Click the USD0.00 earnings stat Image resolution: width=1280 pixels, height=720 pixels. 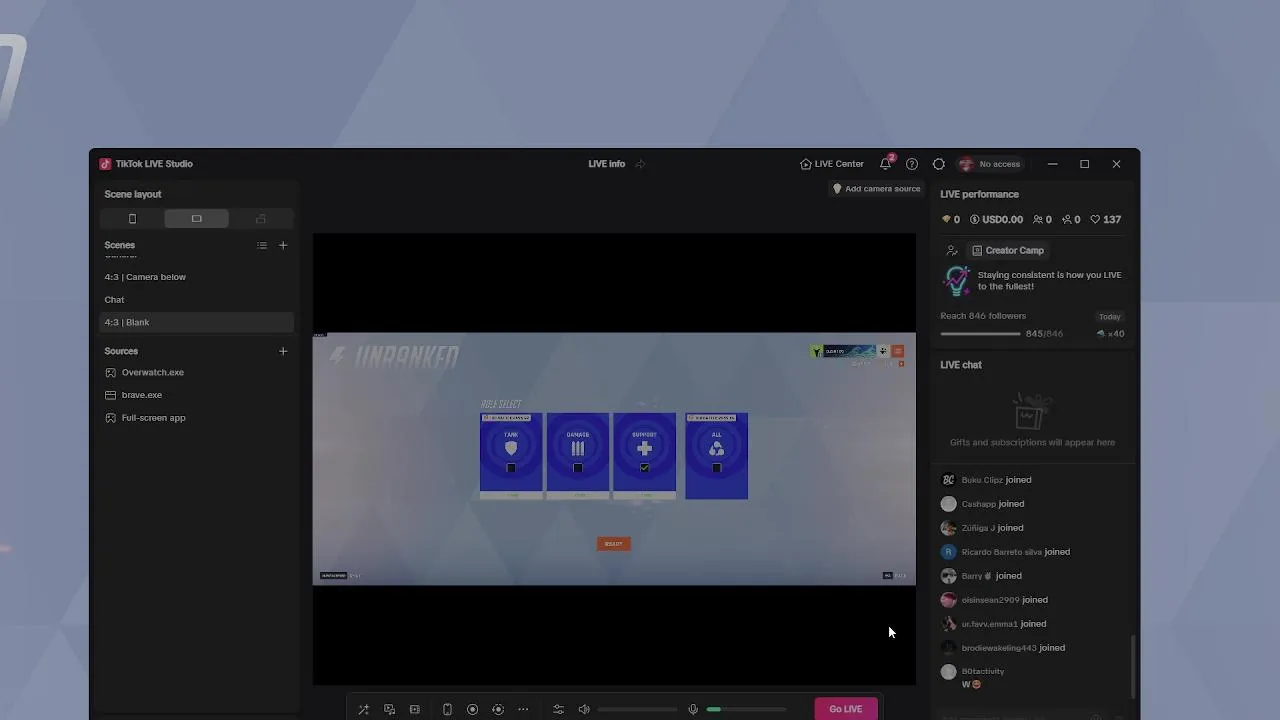(997, 219)
